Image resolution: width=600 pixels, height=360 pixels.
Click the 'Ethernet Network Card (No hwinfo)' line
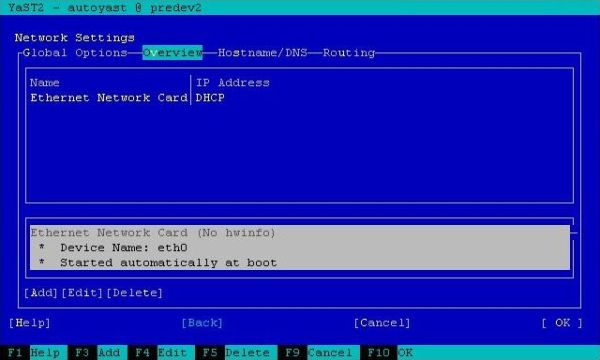point(153,233)
